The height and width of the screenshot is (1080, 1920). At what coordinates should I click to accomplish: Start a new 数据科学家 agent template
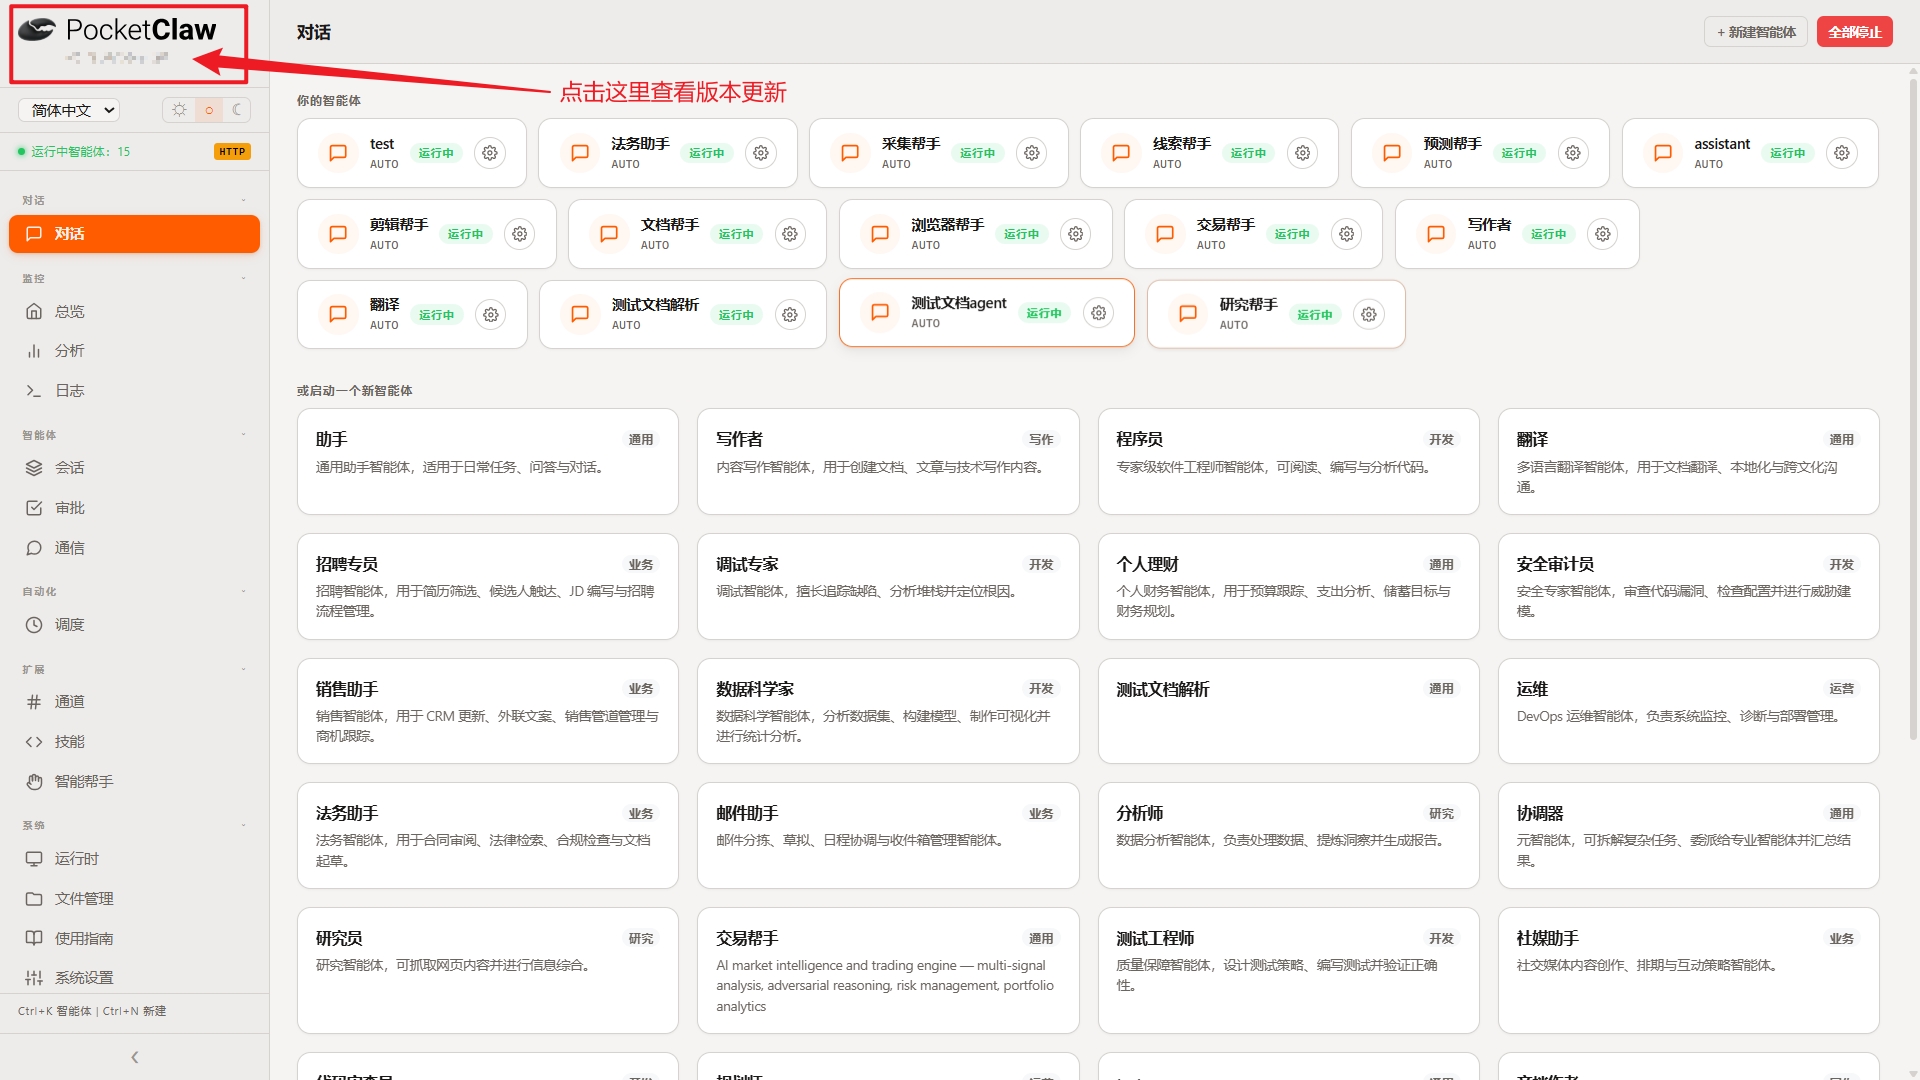(x=888, y=711)
